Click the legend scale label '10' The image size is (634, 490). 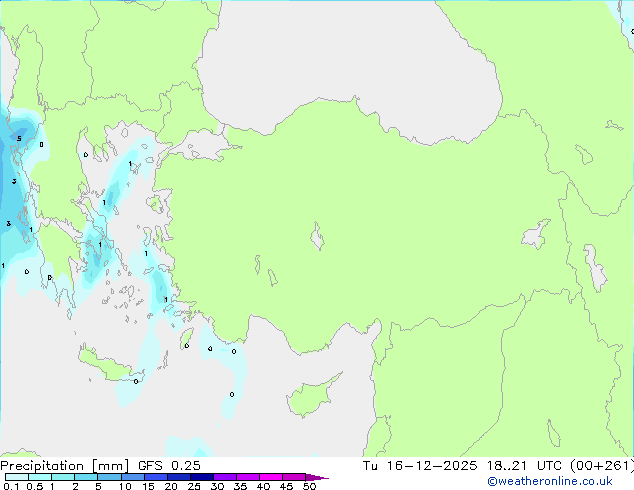tap(125, 486)
